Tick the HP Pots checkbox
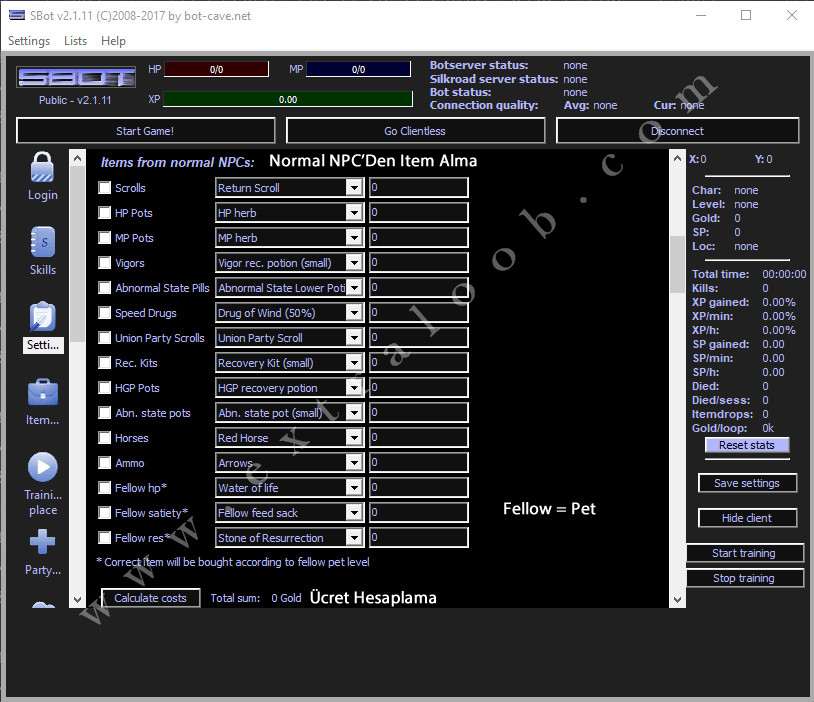This screenshot has width=814, height=702. click(x=105, y=213)
